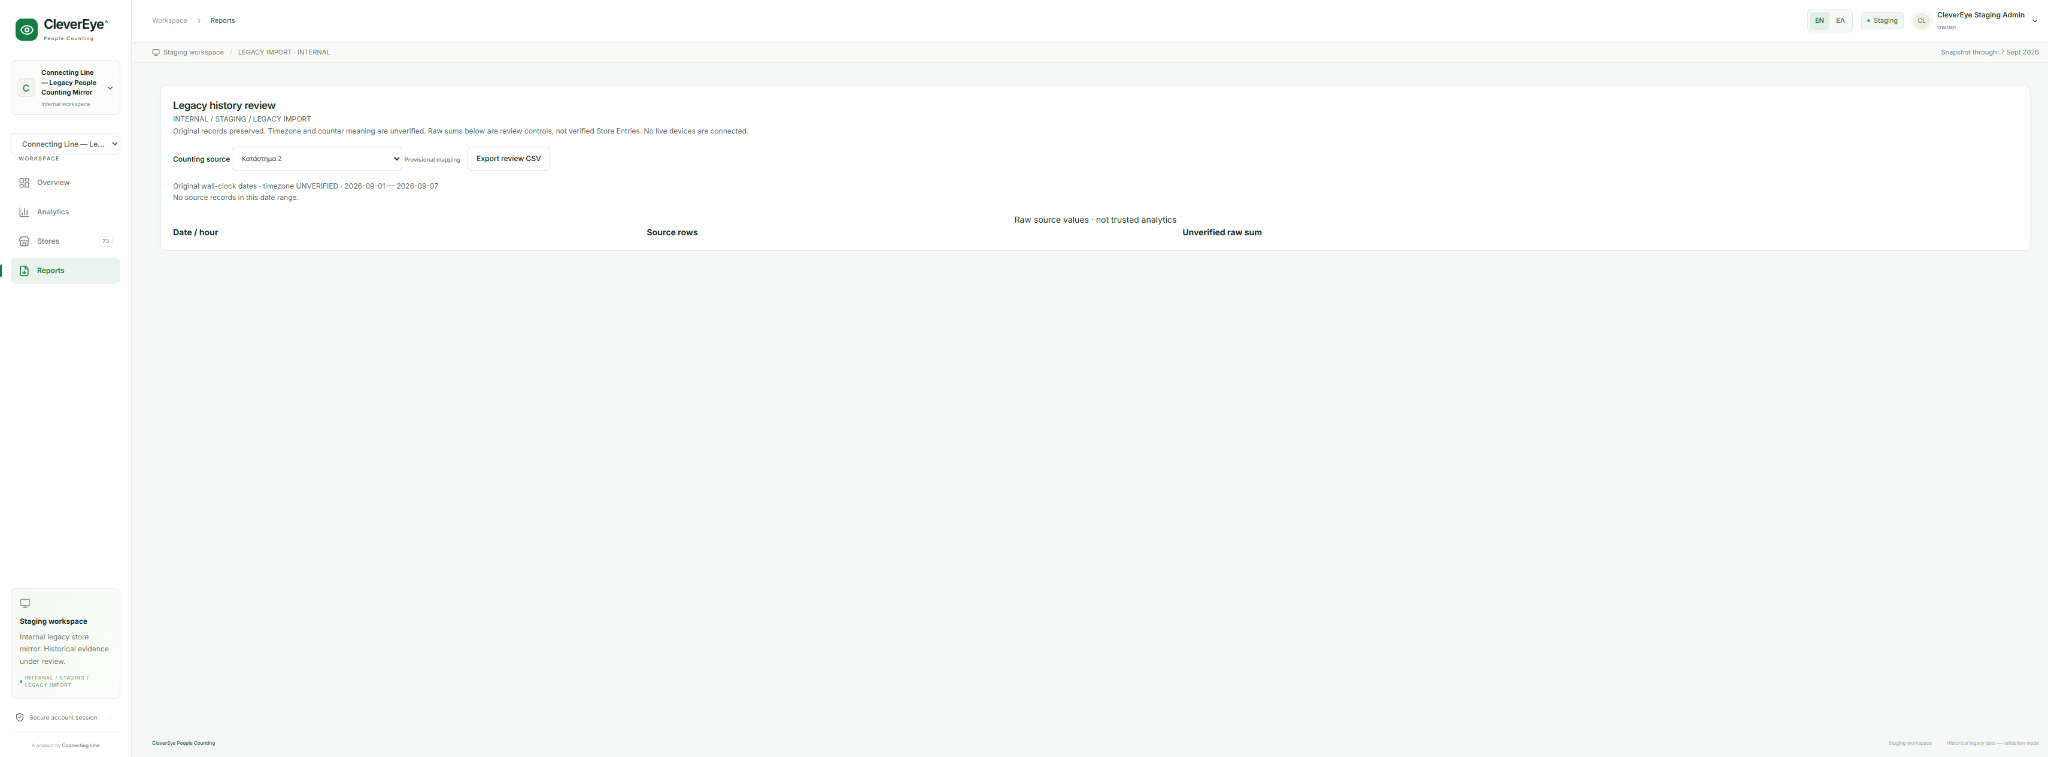The width and height of the screenshot is (2048, 757).
Task: Click the Export review CSV button
Action: 508,158
